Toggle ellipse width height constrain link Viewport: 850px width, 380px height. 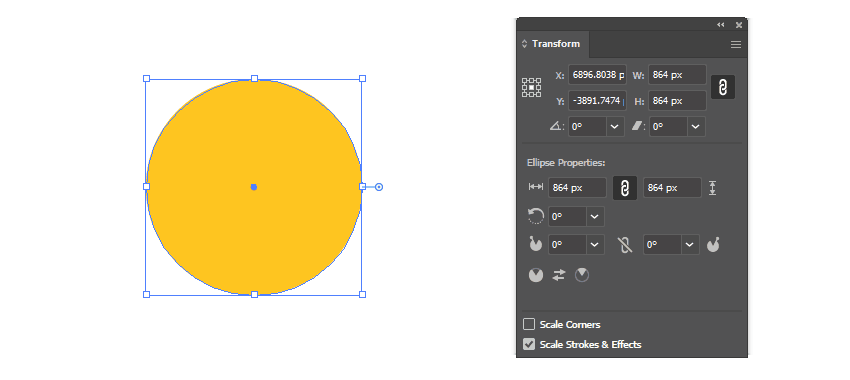tap(624, 188)
